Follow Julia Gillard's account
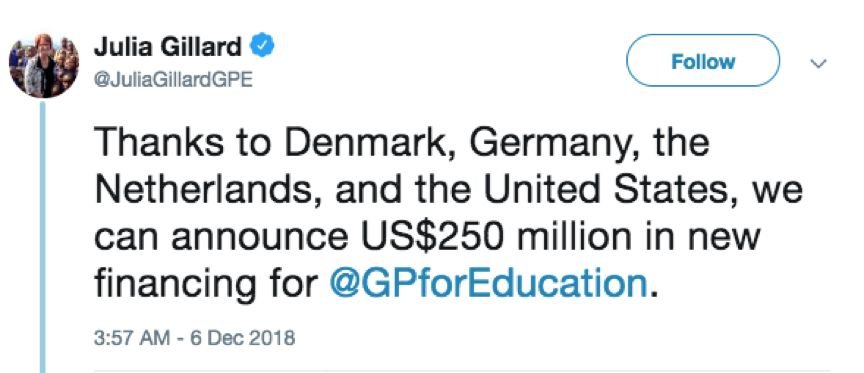This screenshot has height=373, width=864. [703, 61]
